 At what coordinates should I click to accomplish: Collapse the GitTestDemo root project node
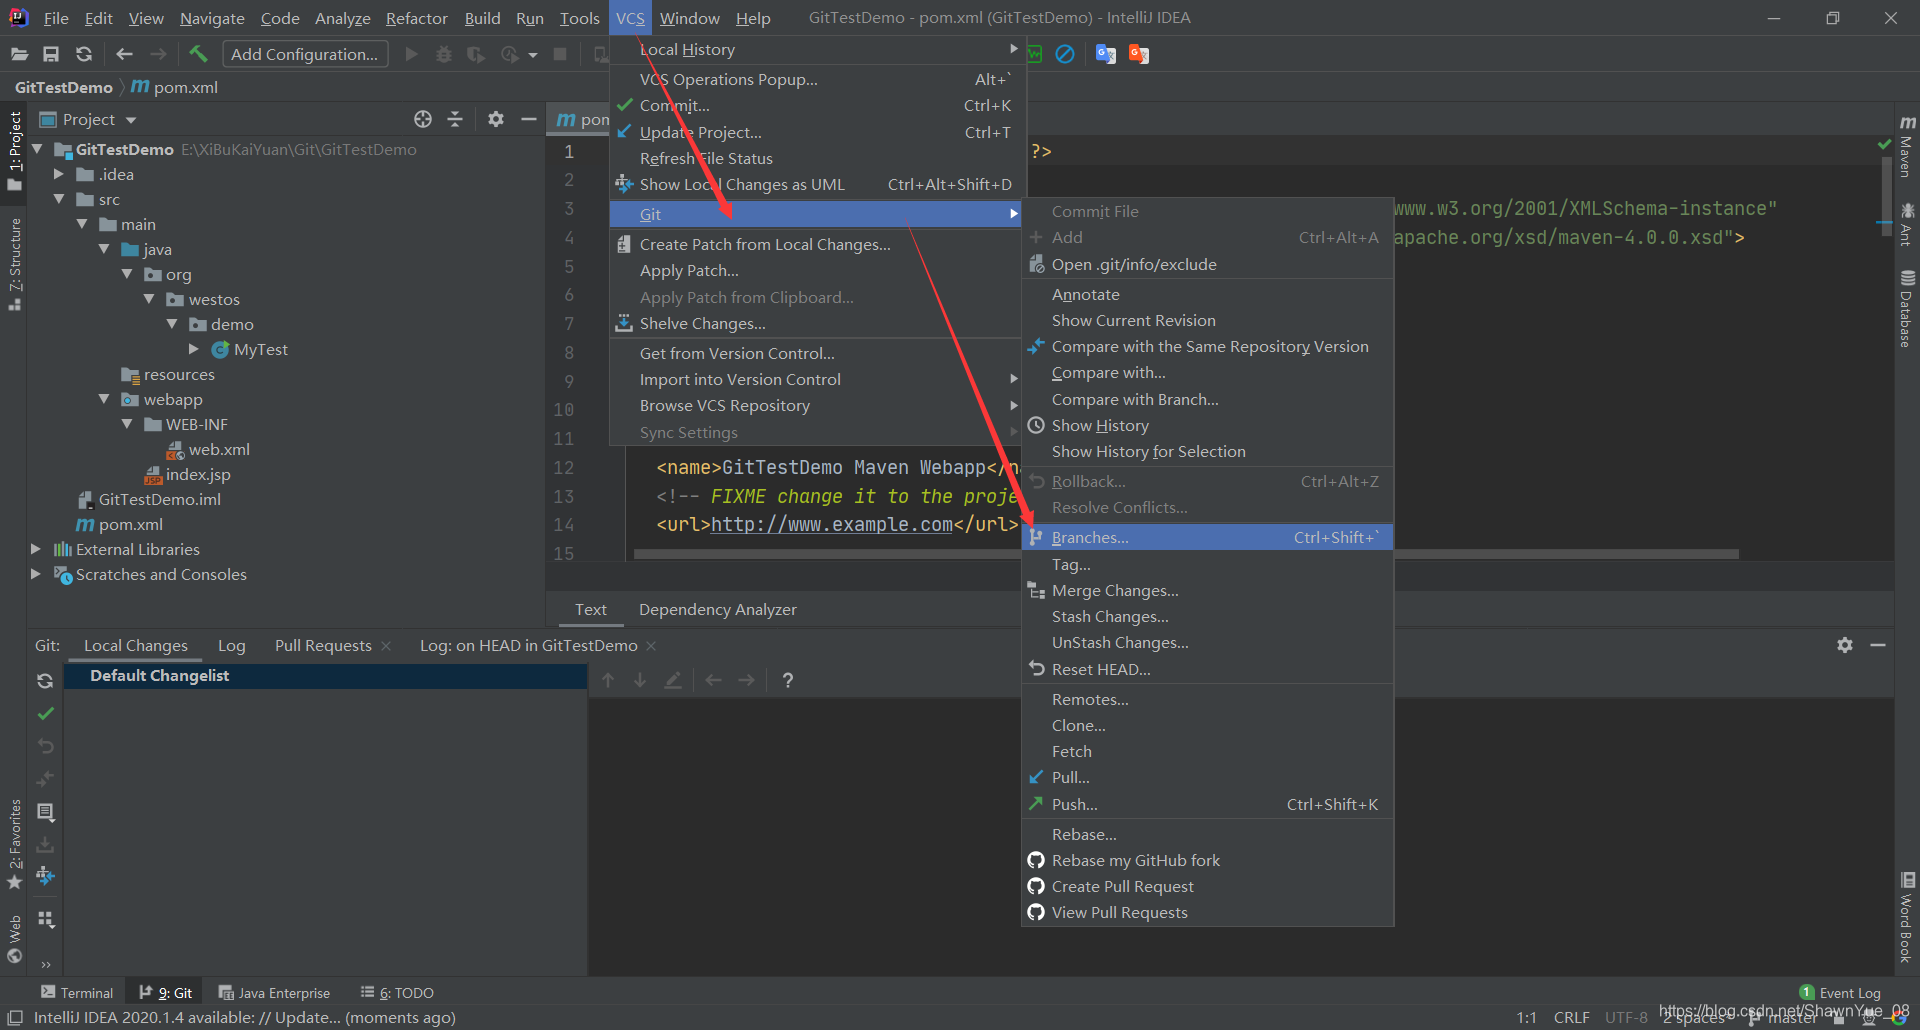point(37,149)
